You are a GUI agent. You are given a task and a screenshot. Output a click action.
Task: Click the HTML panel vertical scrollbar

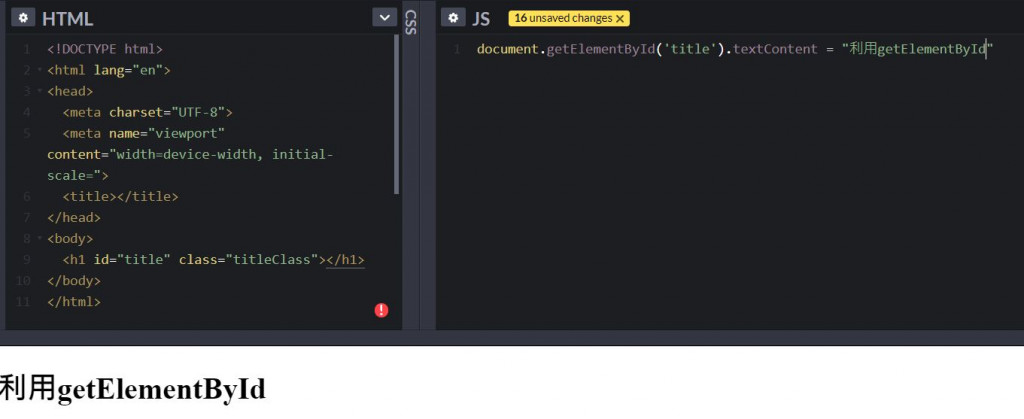[396, 114]
